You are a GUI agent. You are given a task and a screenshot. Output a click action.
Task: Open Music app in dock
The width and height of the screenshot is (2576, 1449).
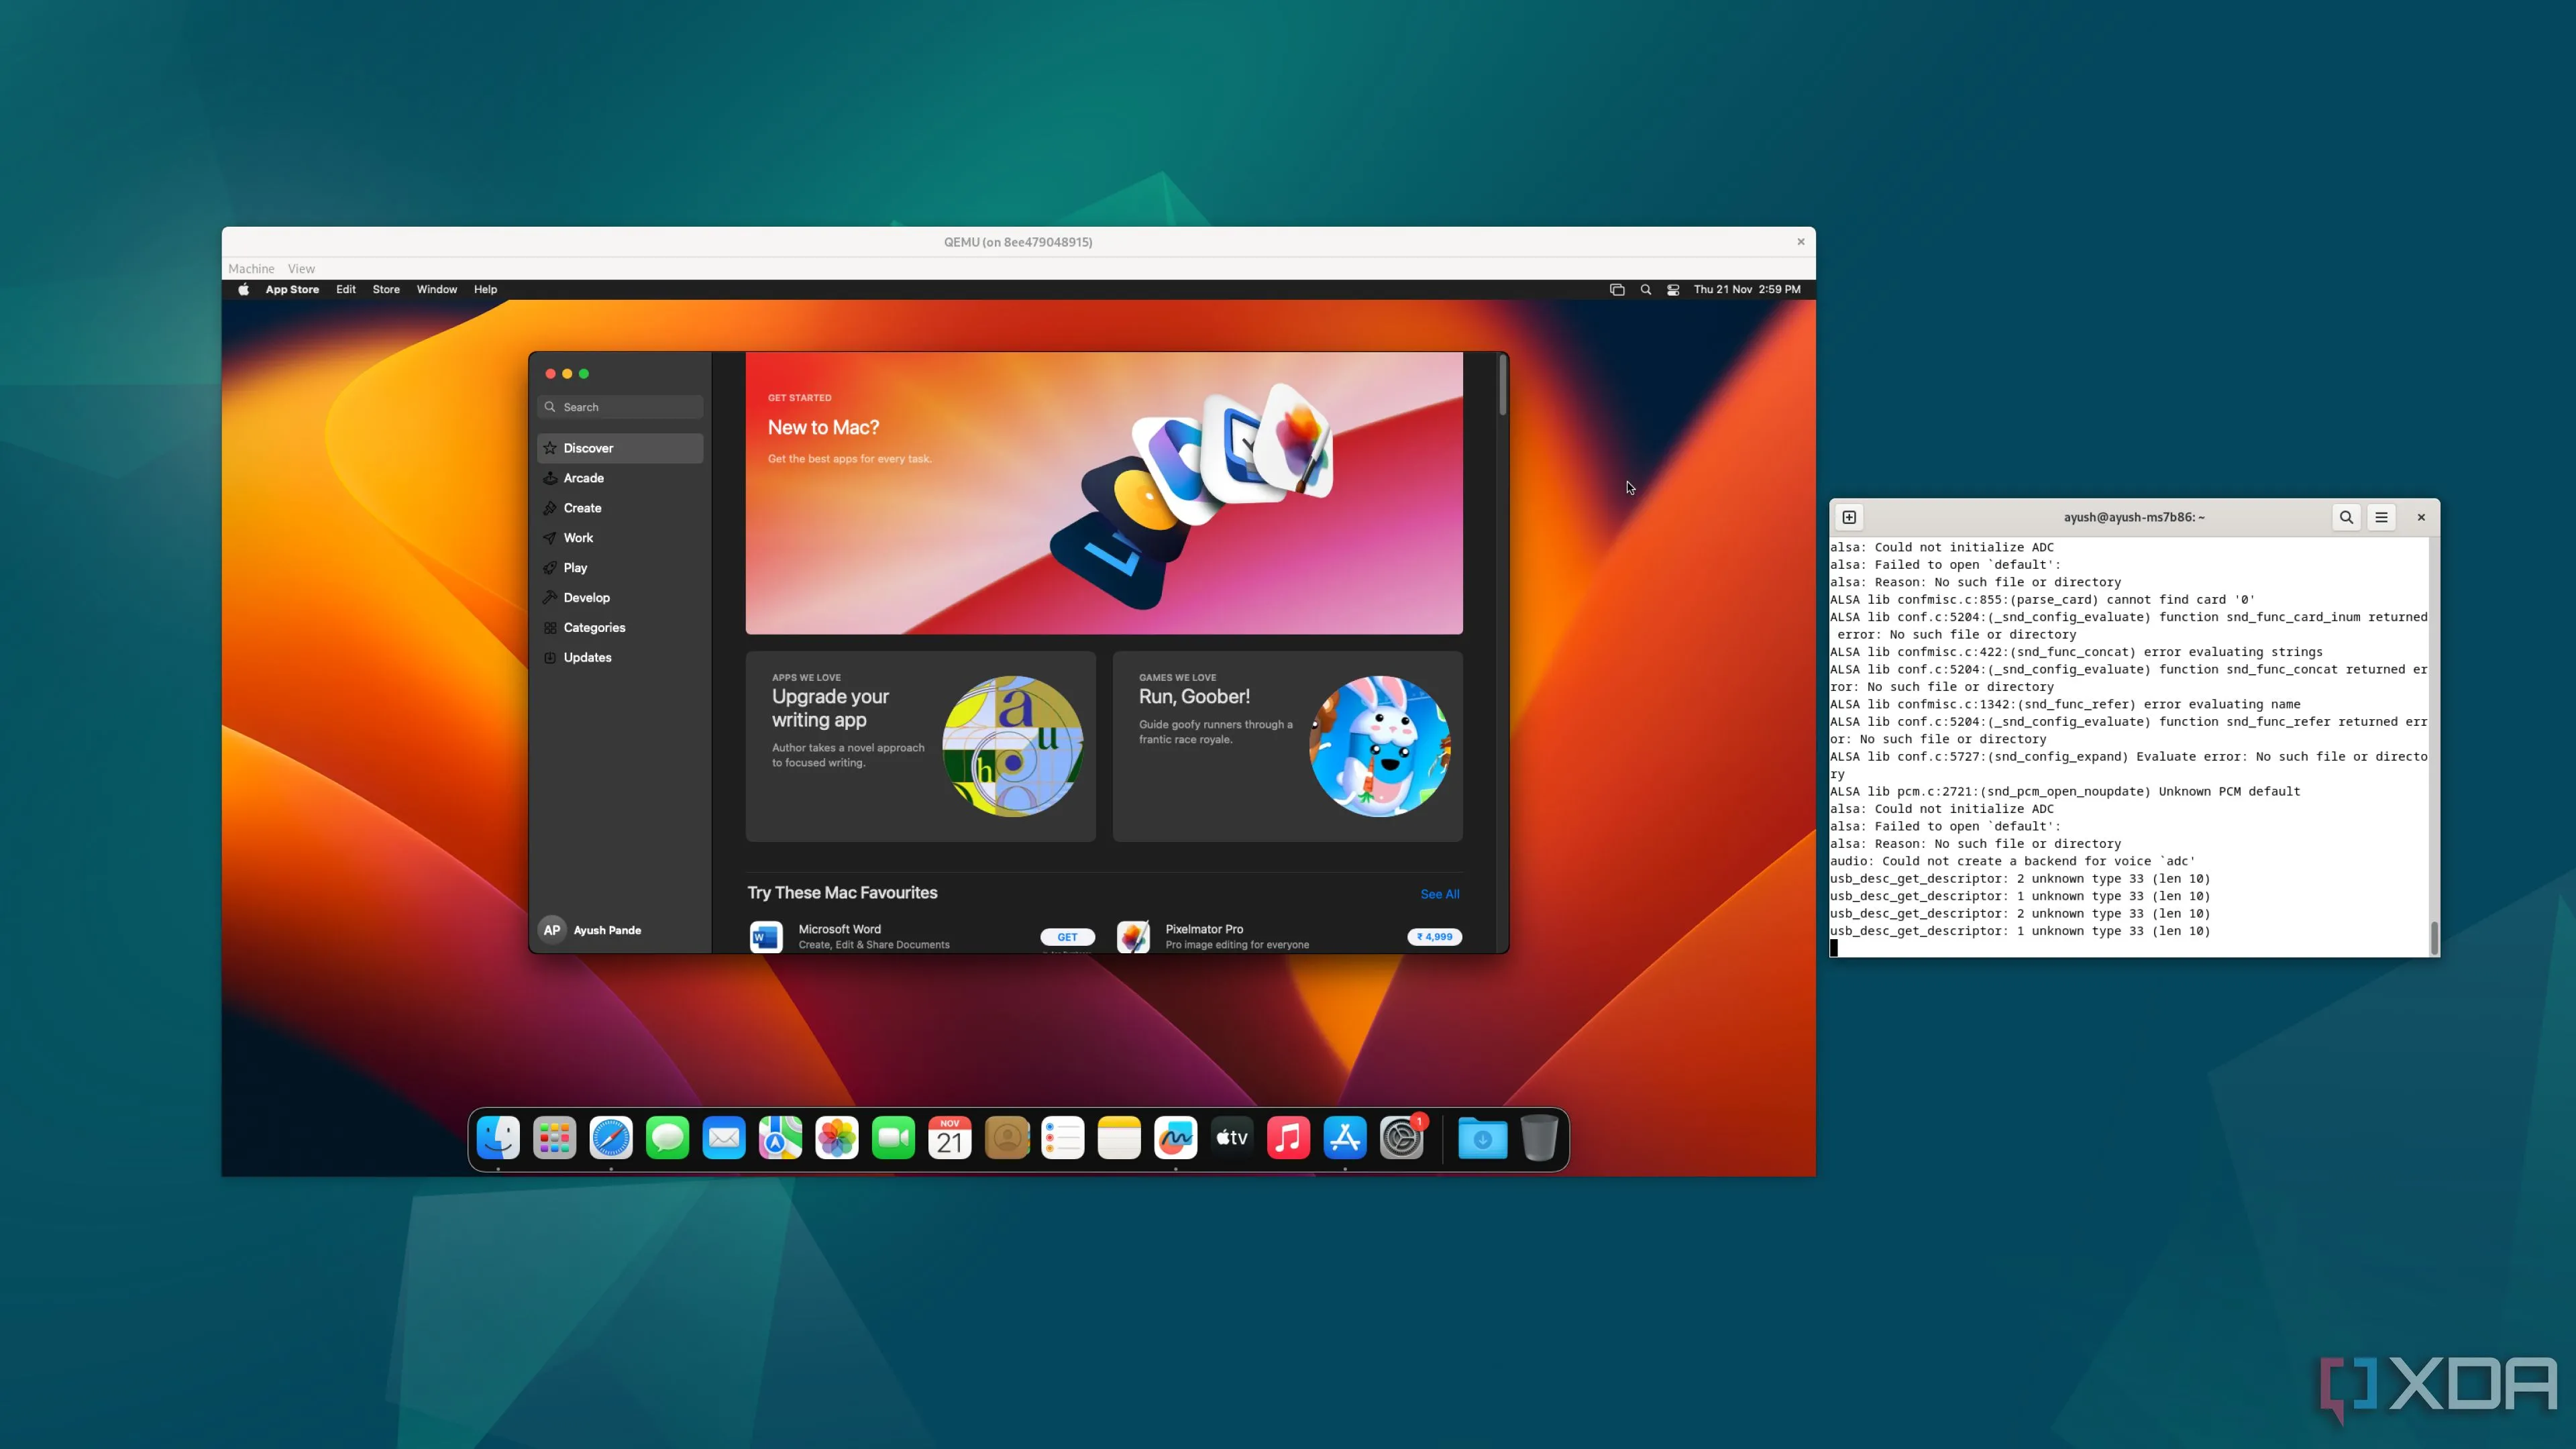tap(1289, 1138)
